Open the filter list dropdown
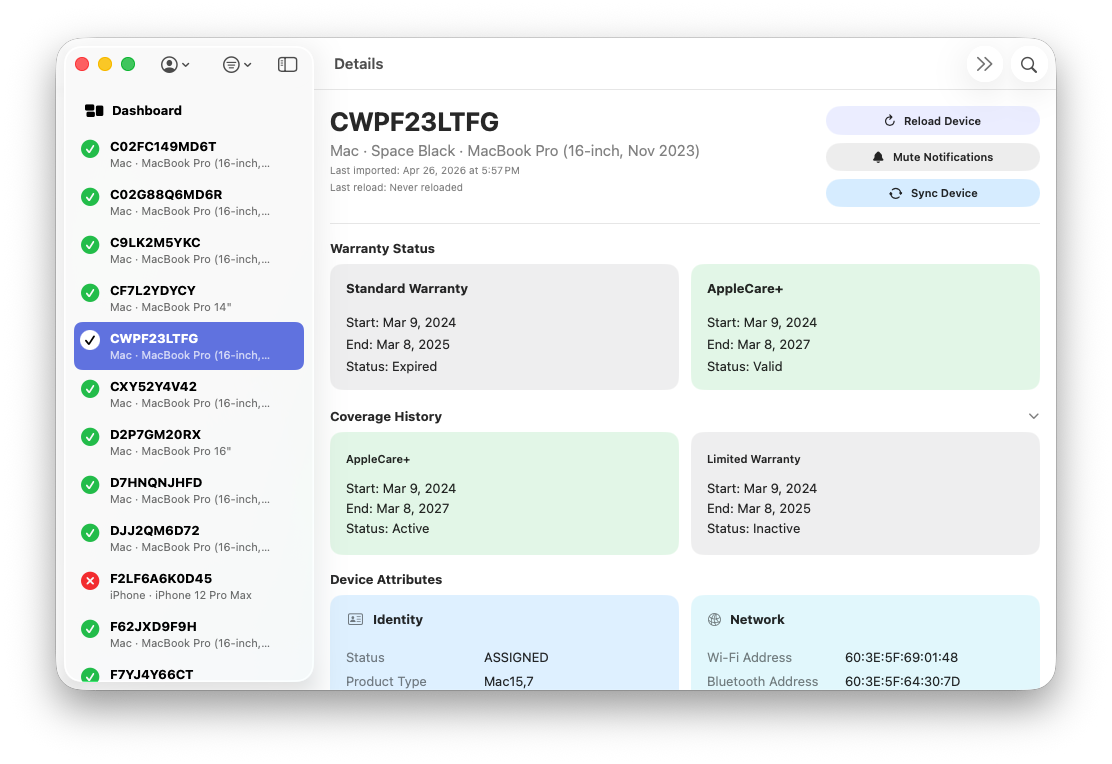Viewport: 1112px width, 764px height. click(236, 65)
